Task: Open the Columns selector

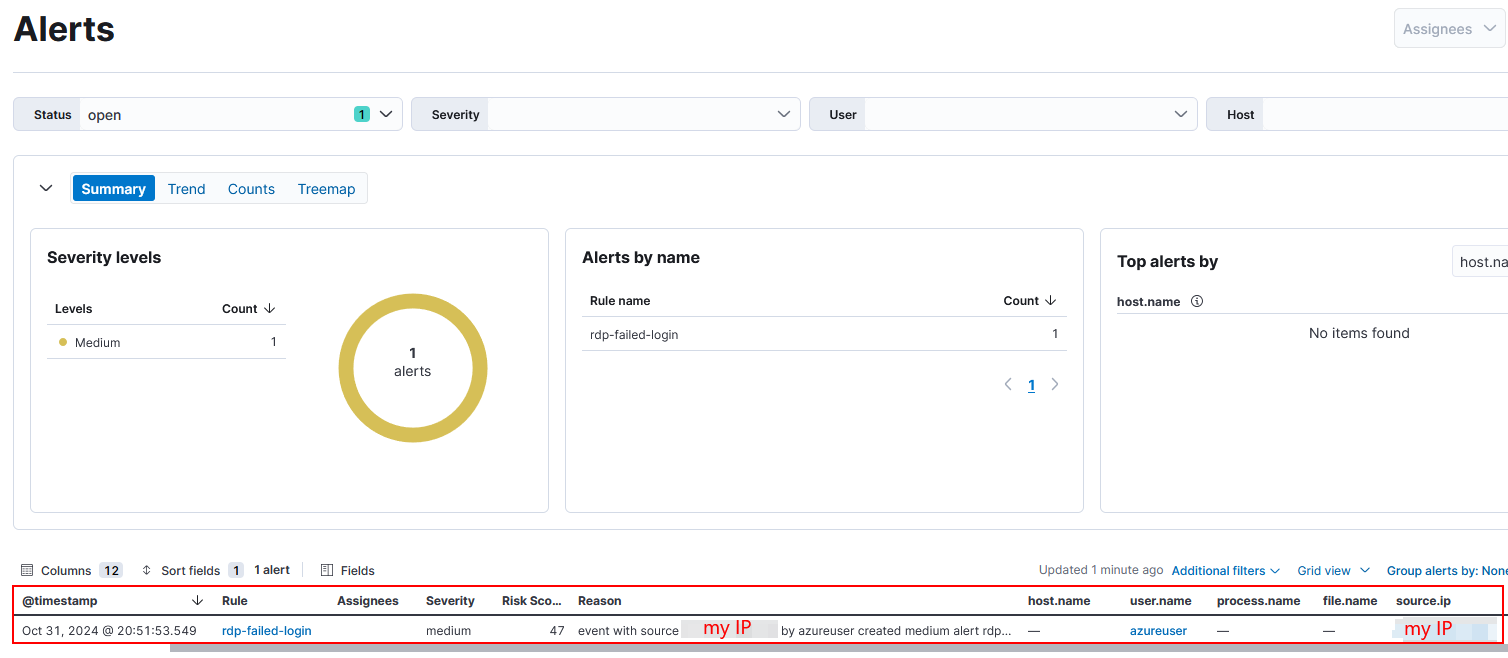Action: [71, 570]
